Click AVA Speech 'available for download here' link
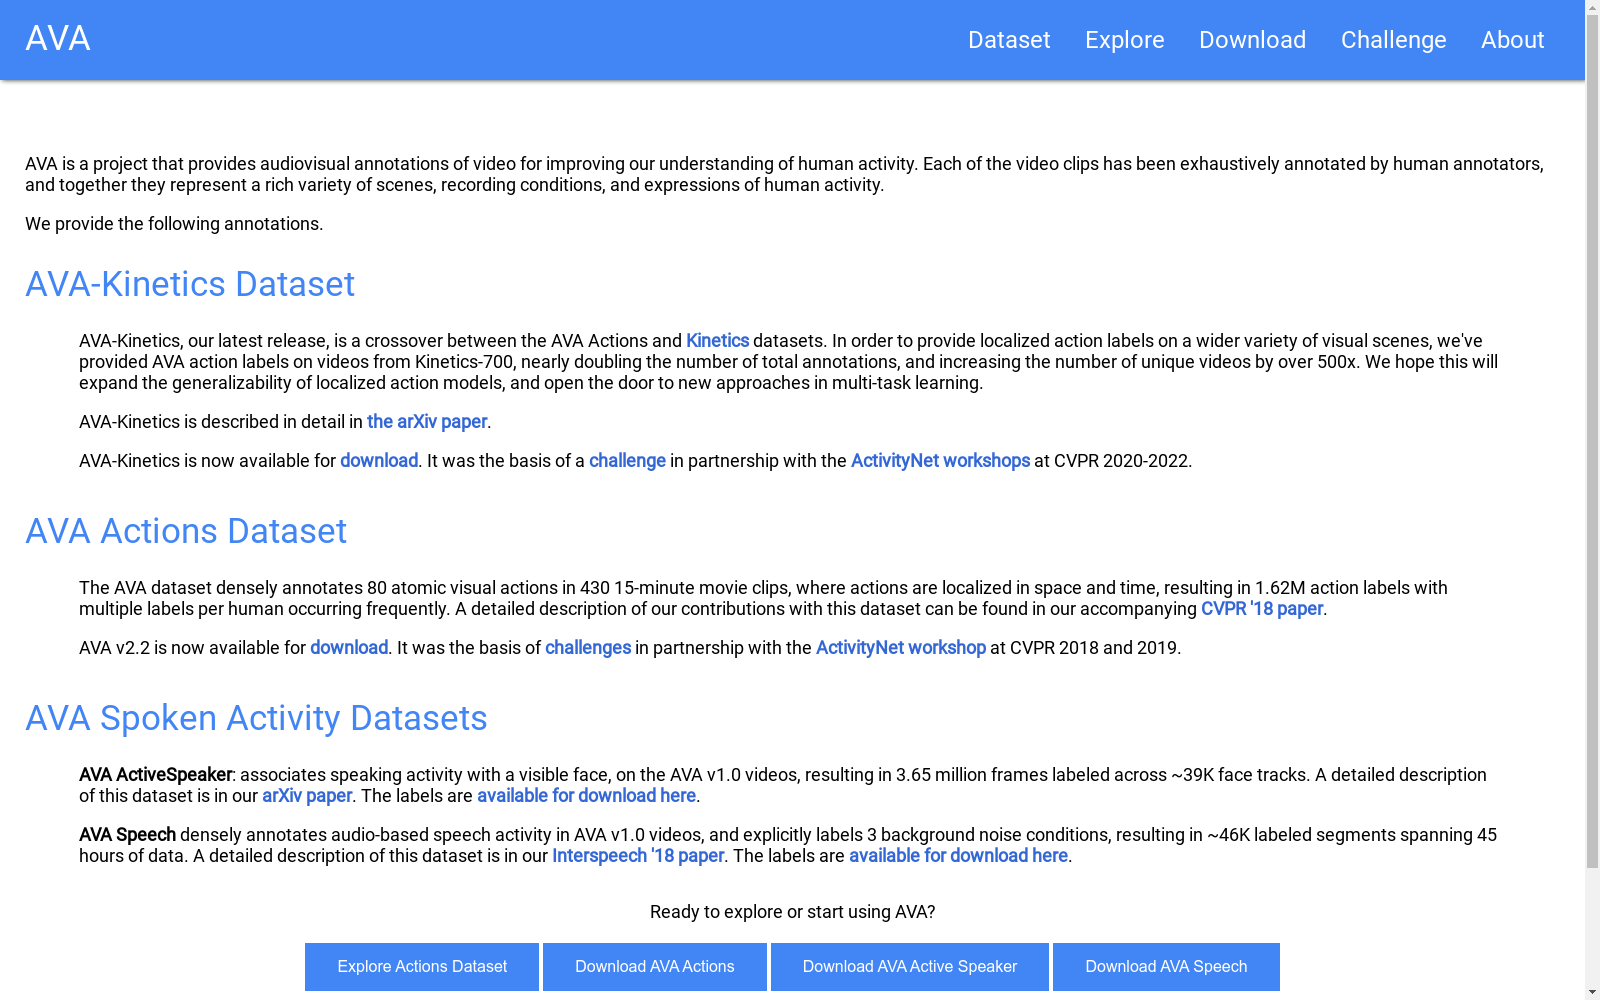 (958, 856)
